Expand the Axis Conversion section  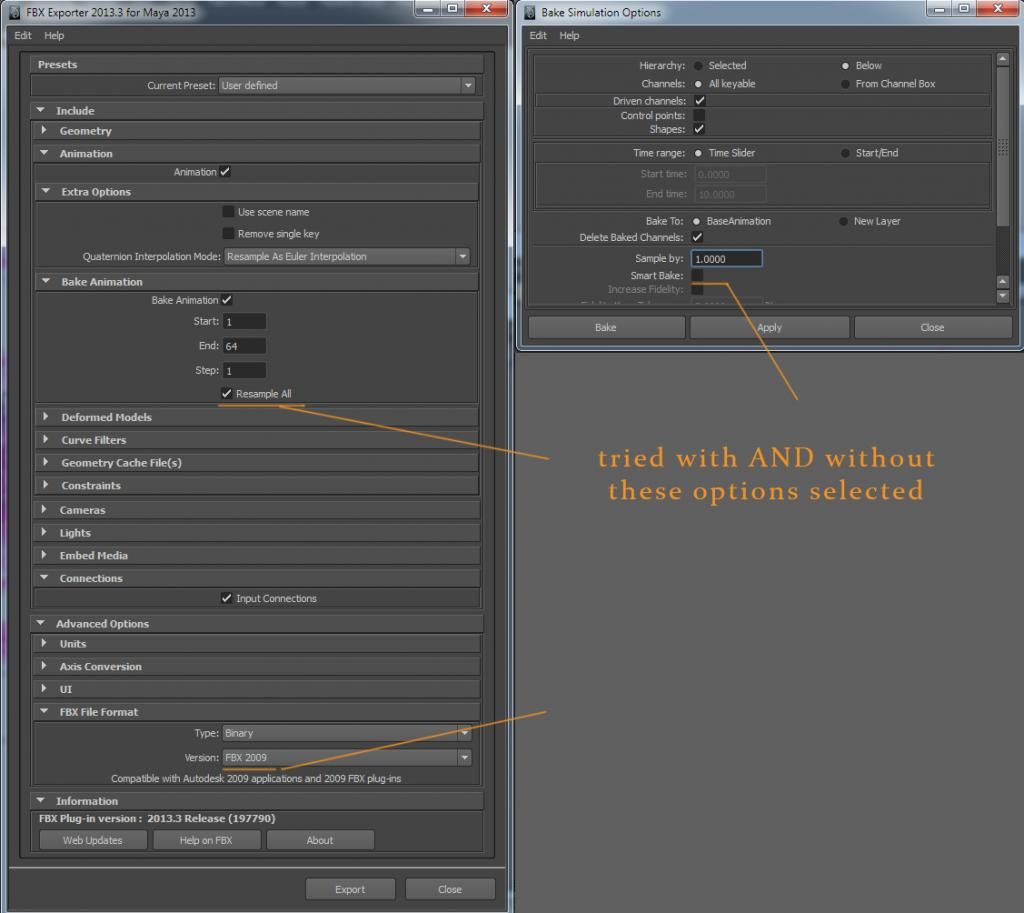point(44,665)
